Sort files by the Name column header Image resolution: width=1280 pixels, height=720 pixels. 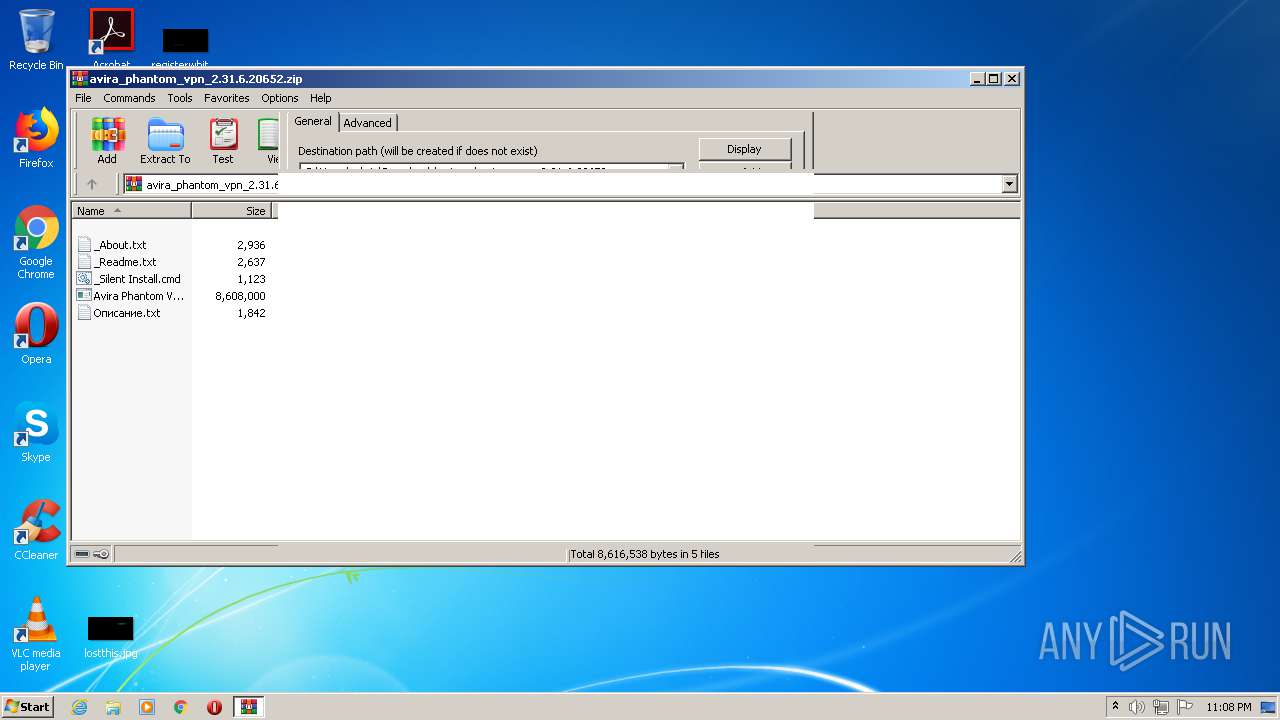[x=132, y=211]
